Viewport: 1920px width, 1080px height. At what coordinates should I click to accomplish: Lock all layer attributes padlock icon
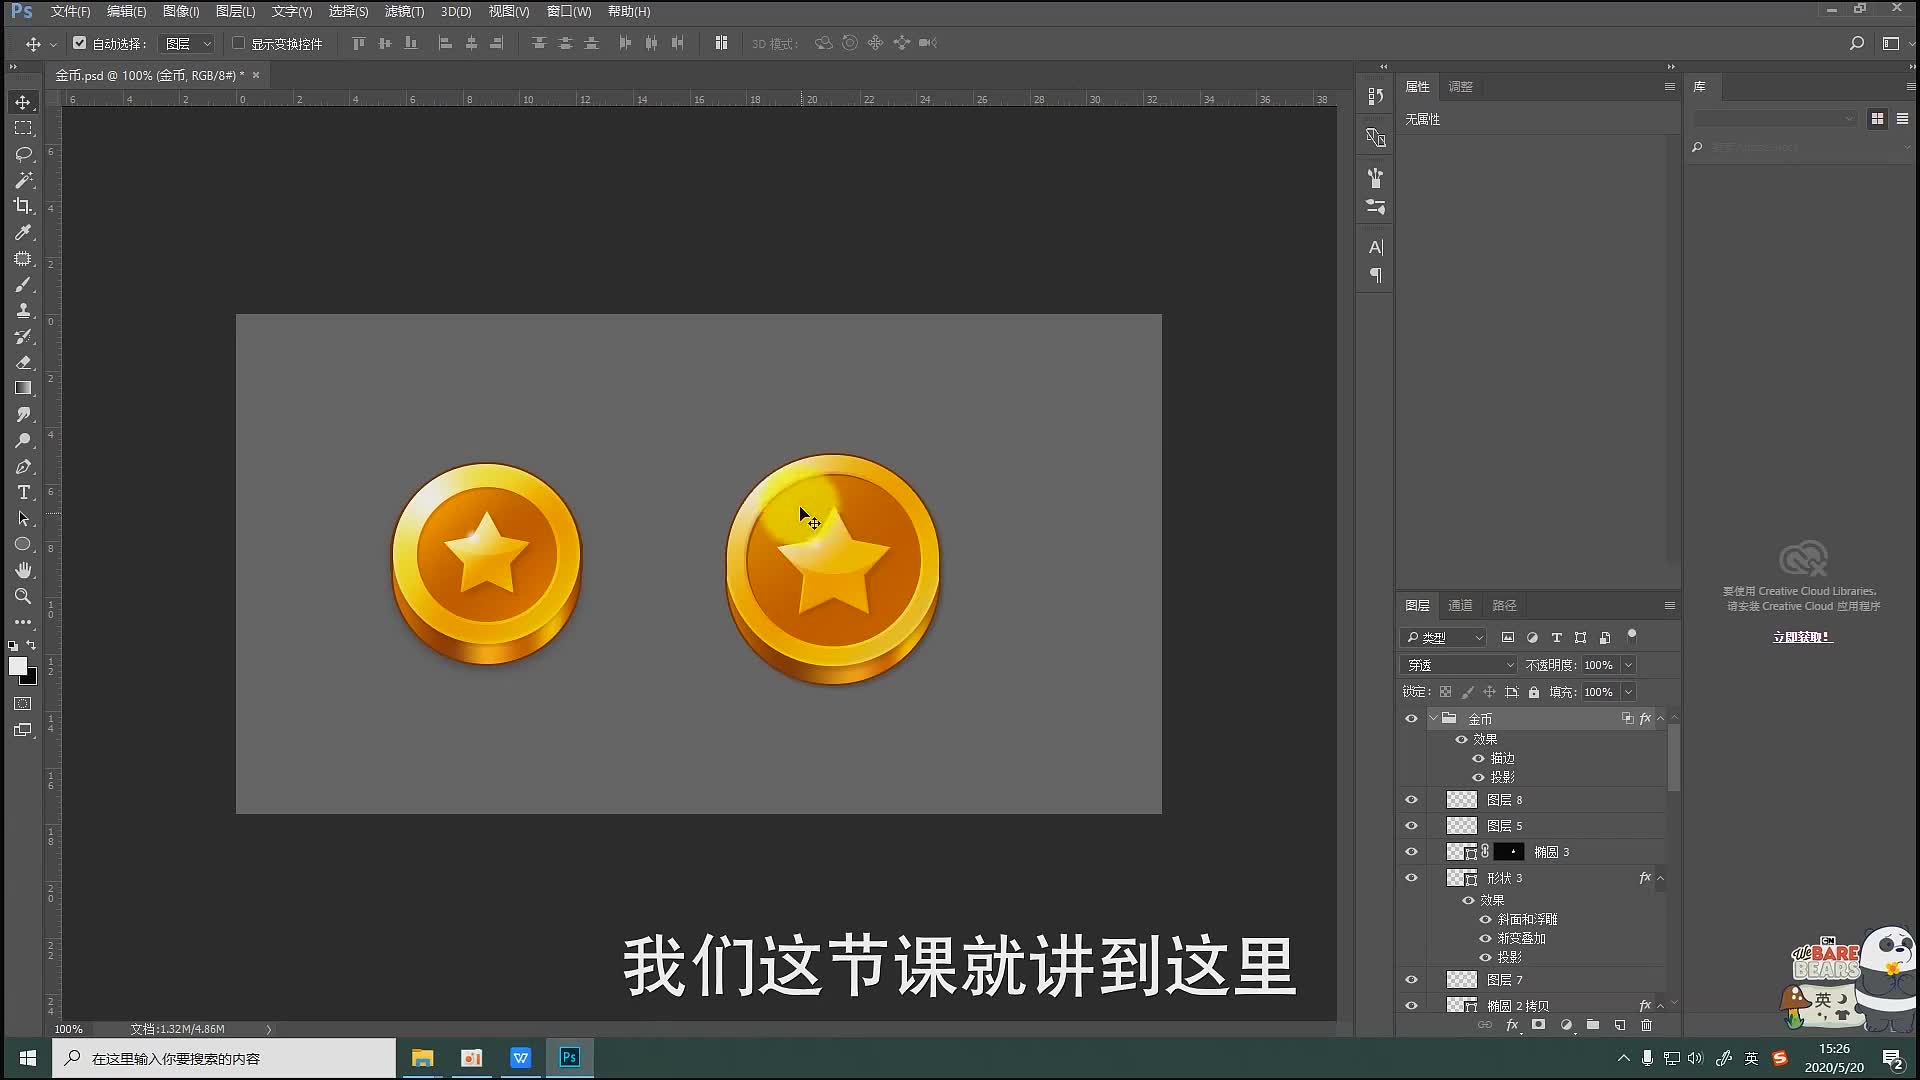tap(1534, 692)
